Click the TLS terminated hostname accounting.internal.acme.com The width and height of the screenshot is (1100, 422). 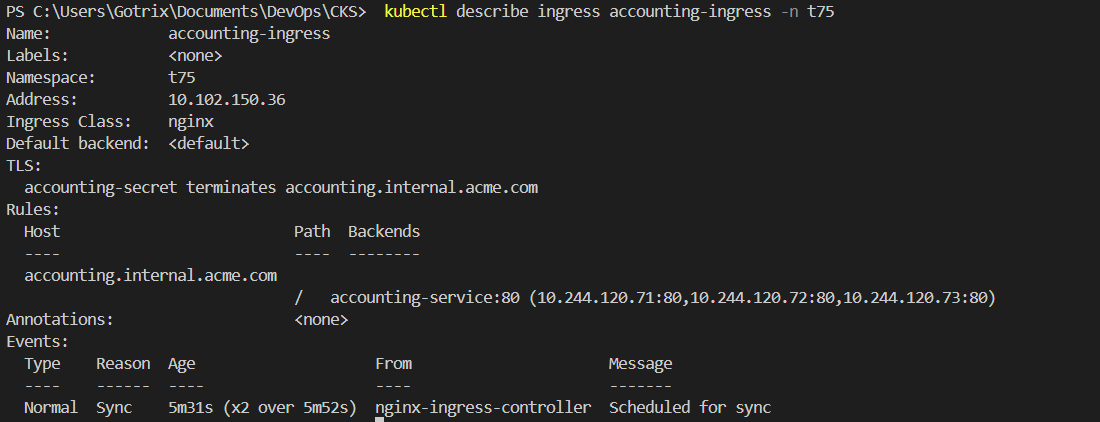412,188
